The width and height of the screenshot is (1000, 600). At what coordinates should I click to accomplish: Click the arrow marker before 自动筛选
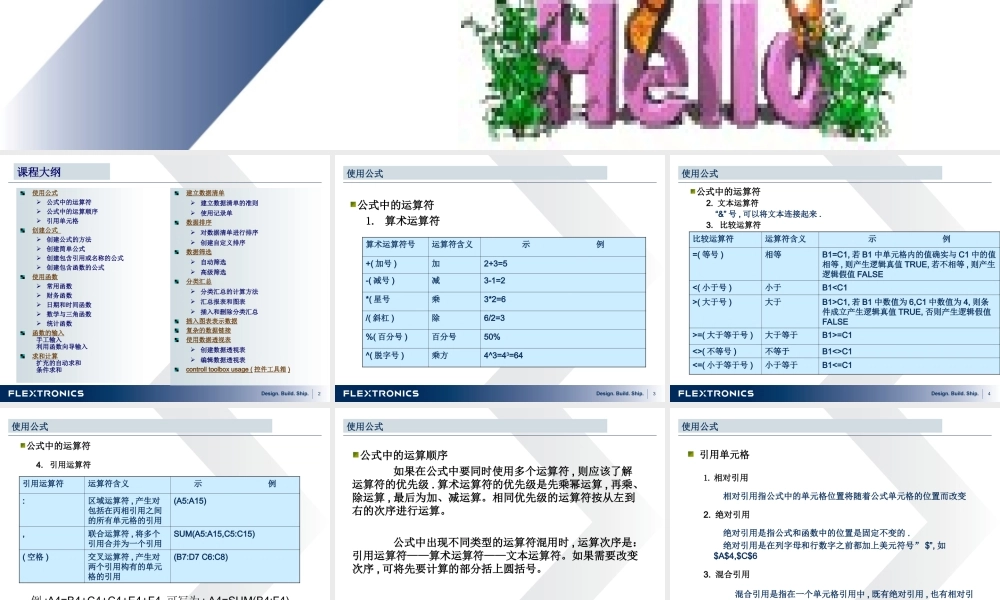coord(192,263)
